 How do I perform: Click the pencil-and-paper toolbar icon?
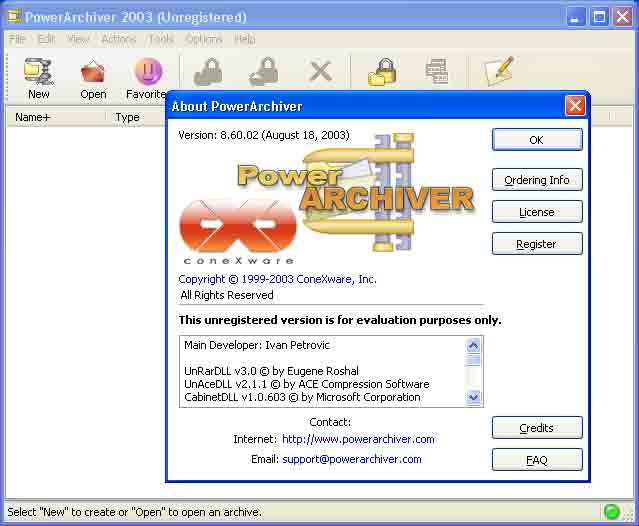tap(499, 71)
